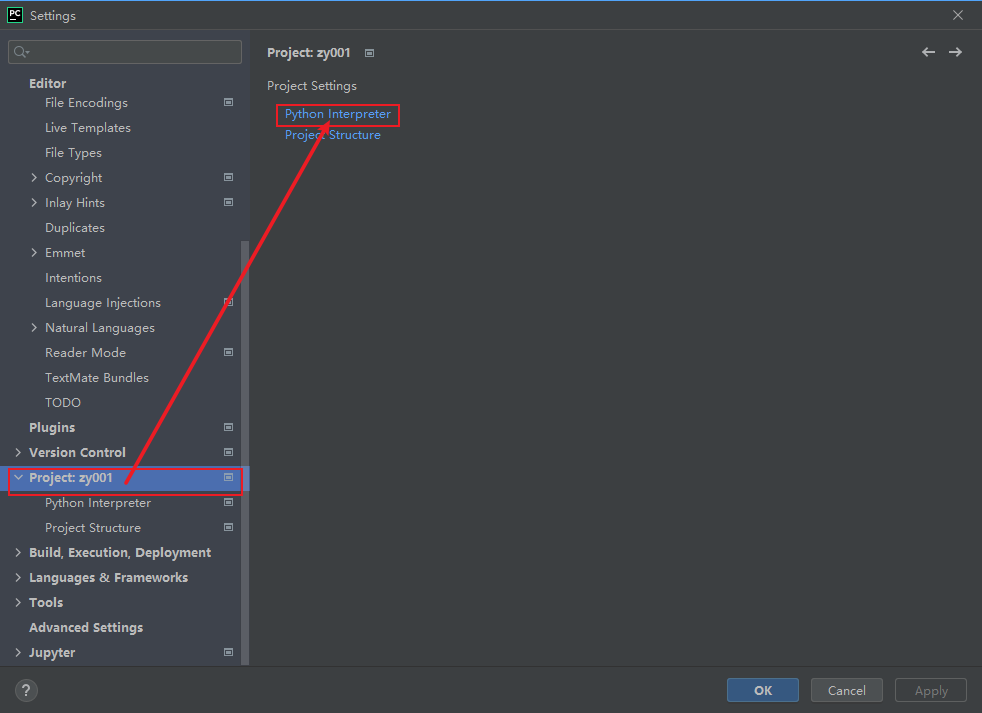Close the Settings dialog
This screenshot has width=982, height=713.
pos(958,15)
